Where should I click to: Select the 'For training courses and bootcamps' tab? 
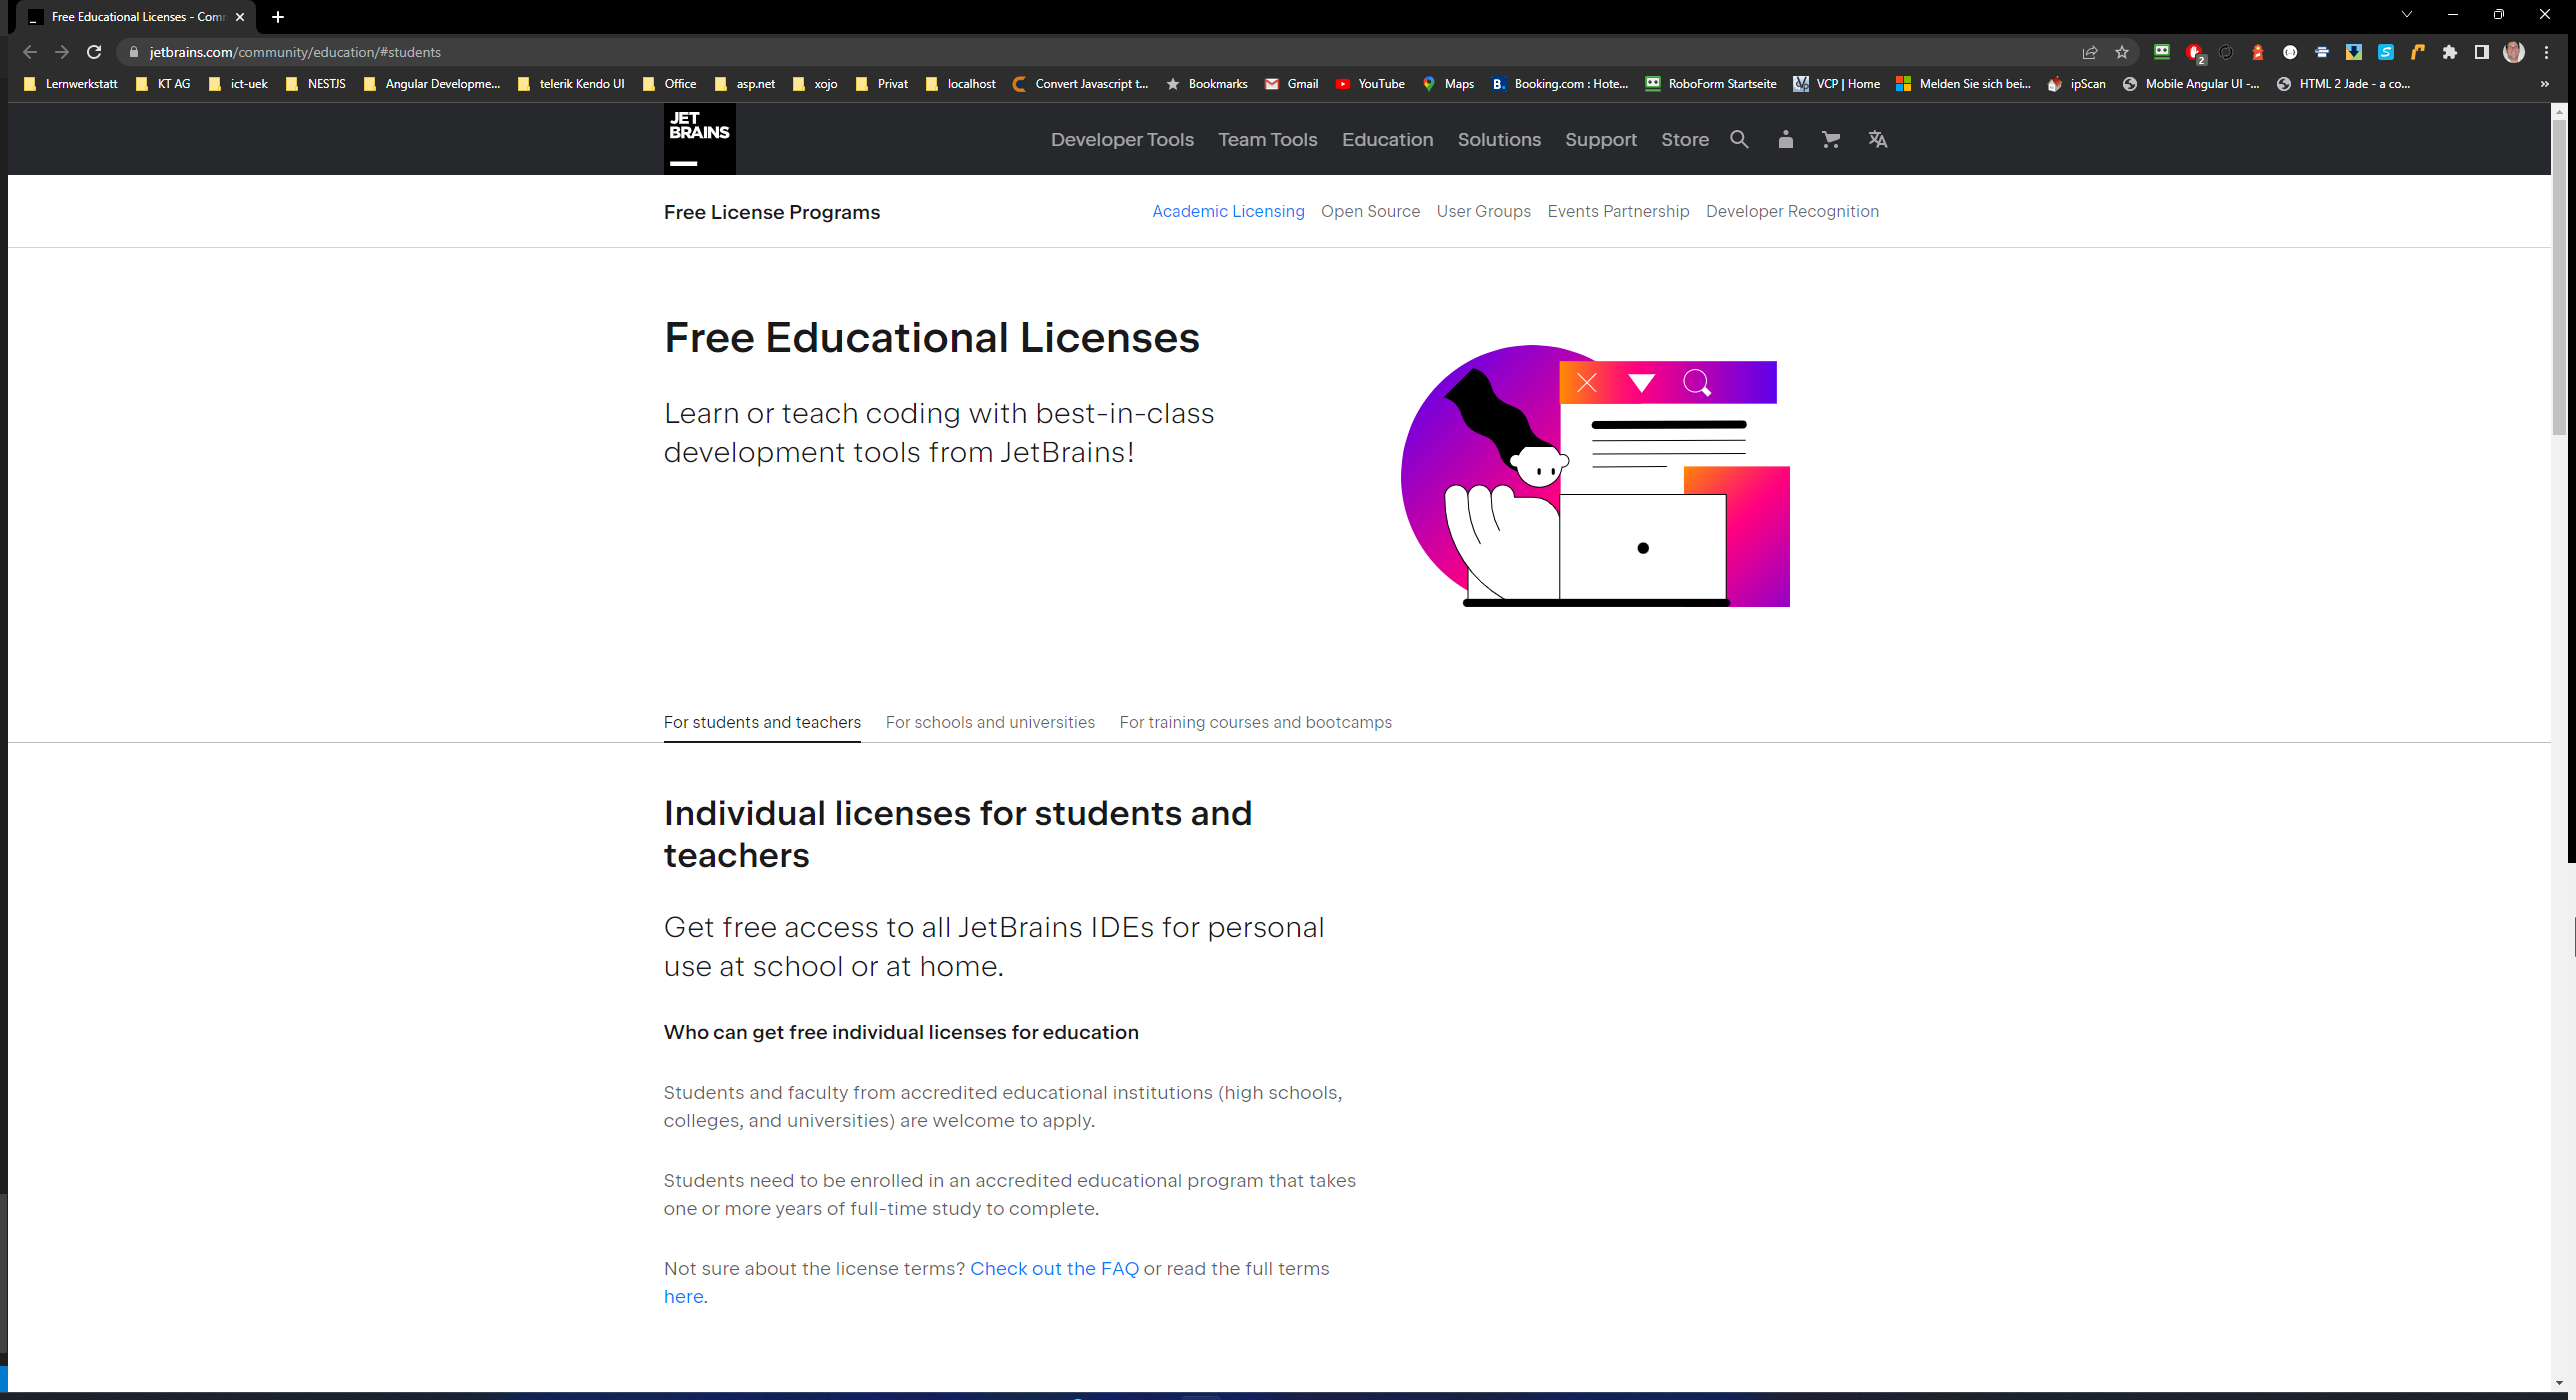1255,722
